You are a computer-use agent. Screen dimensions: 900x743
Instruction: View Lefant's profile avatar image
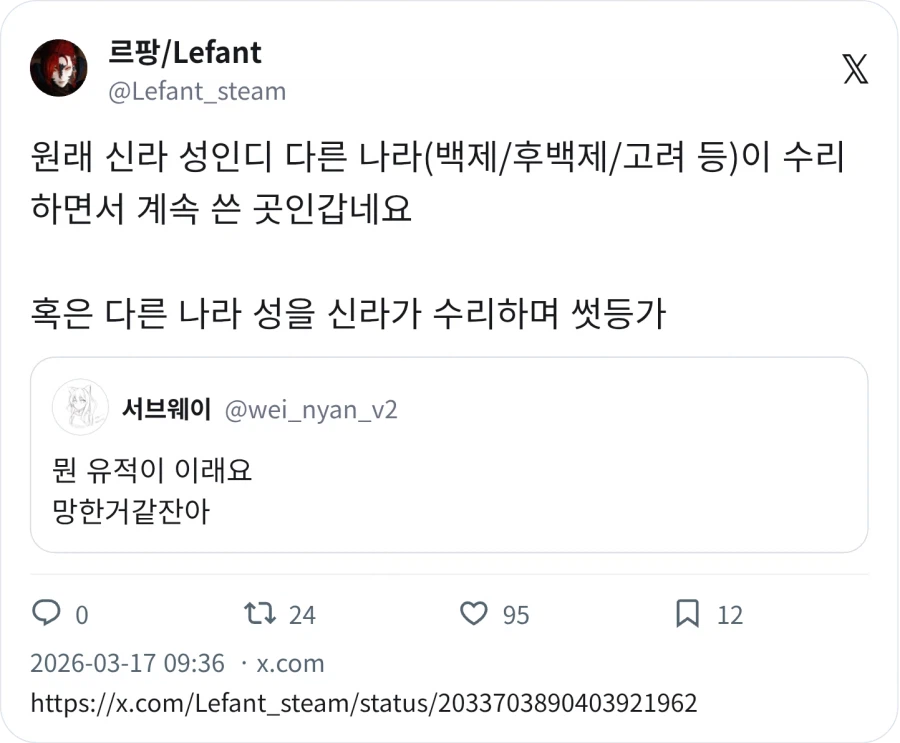(59, 67)
